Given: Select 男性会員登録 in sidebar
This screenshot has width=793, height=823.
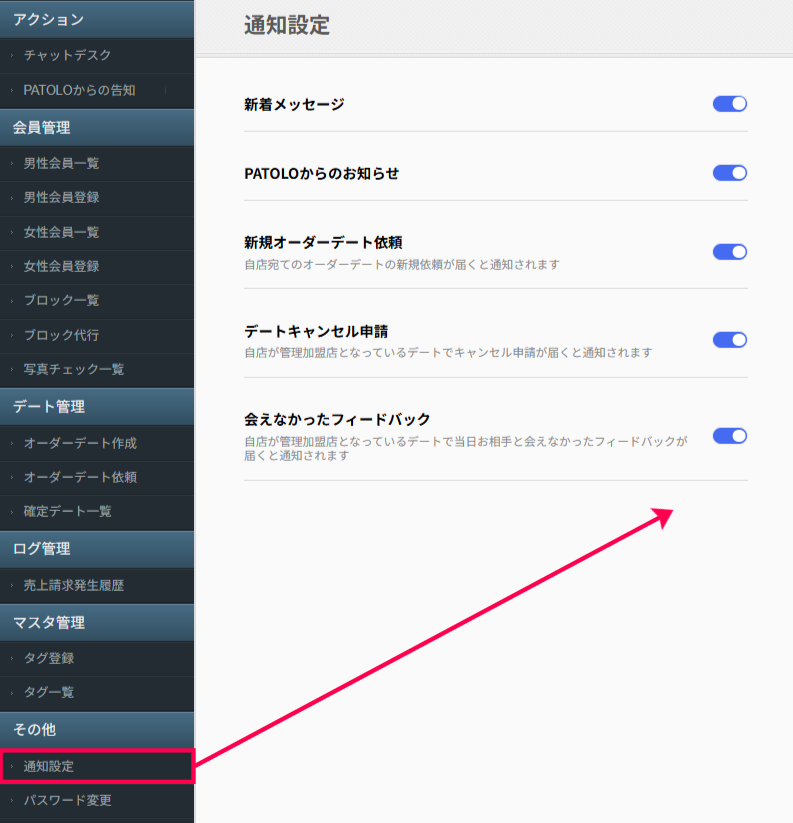Looking at the screenshot, I should pos(61,197).
